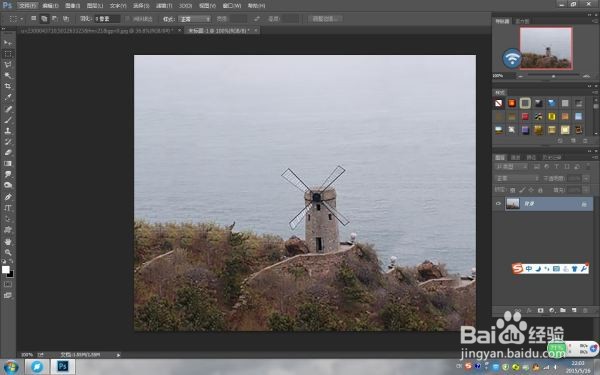600x375 pixels.
Task: Change the screen mode icon
Action: [8, 295]
